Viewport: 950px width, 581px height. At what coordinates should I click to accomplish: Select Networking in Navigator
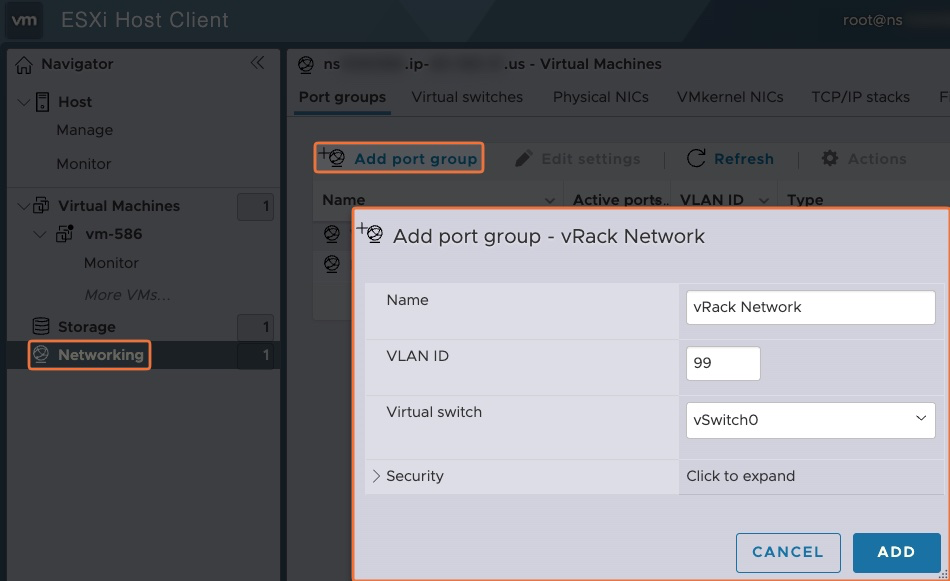101,354
